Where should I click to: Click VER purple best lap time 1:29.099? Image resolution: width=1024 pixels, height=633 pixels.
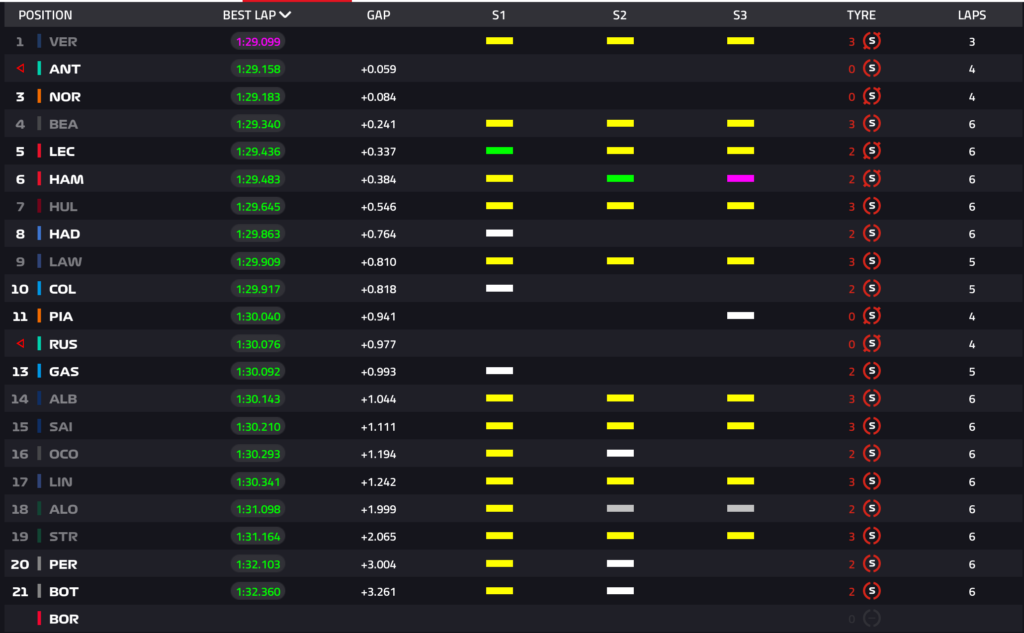pos(258,41)
